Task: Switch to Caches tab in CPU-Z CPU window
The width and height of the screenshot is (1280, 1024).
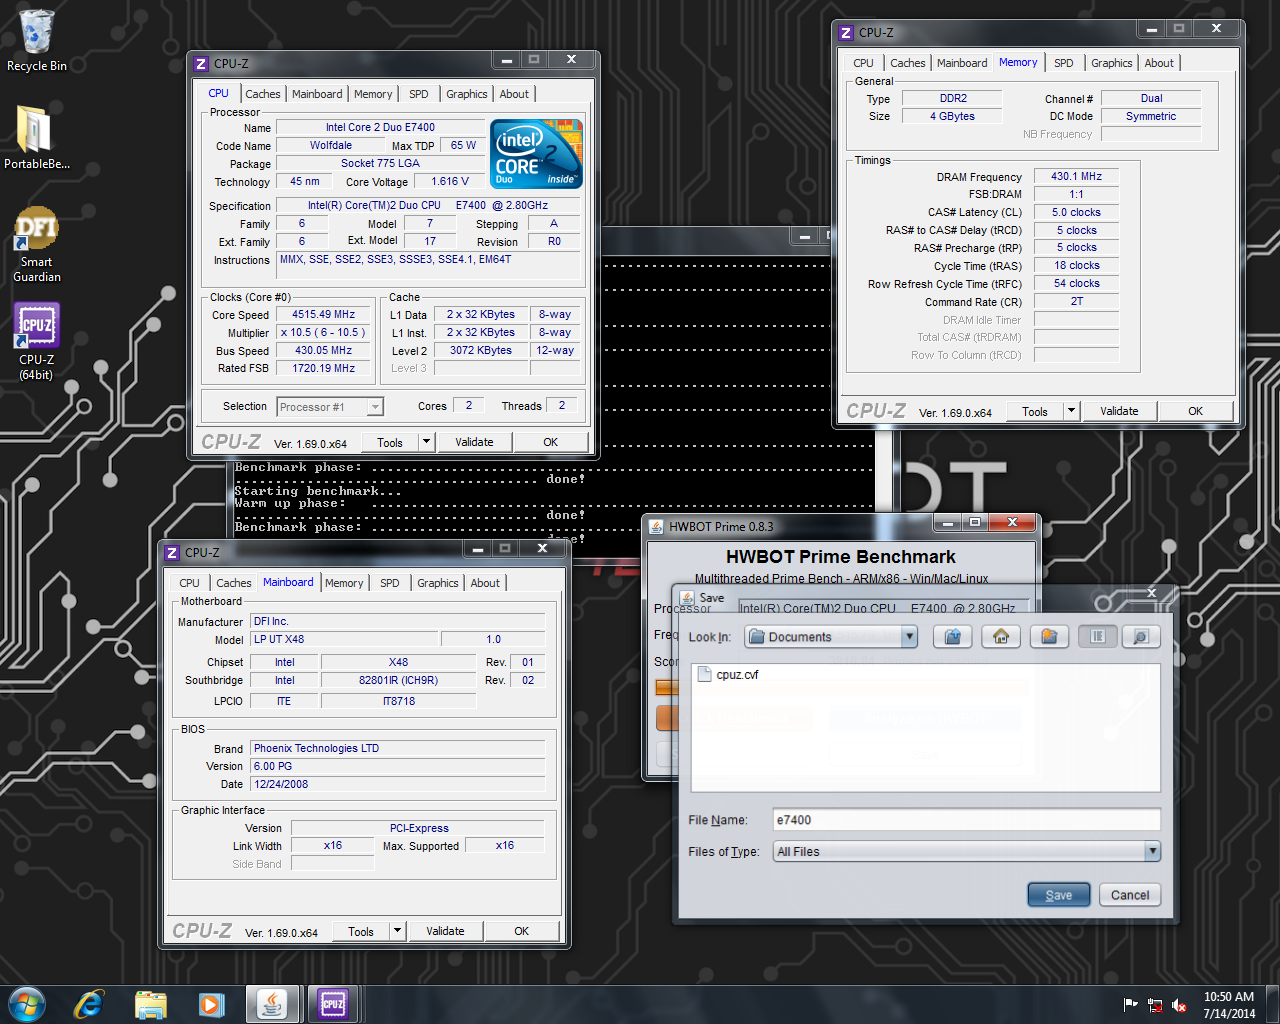Action: click(x=263, y=94)
